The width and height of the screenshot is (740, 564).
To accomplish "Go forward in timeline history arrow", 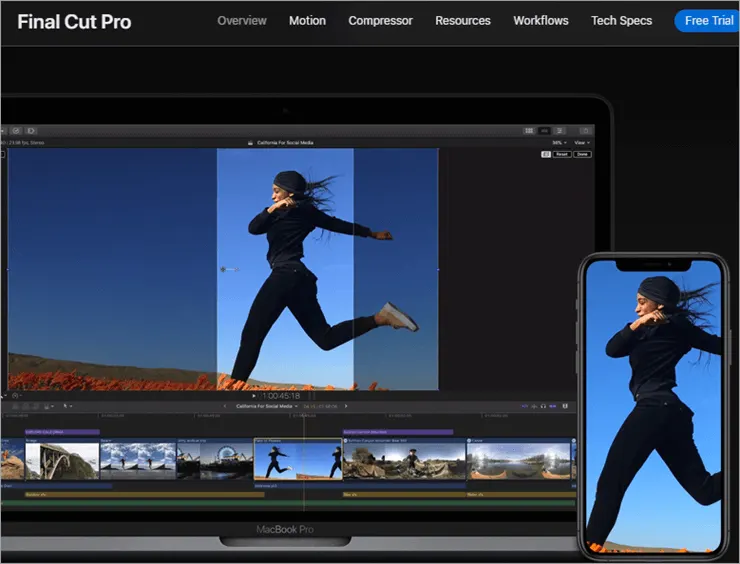I will pos(346,406).
